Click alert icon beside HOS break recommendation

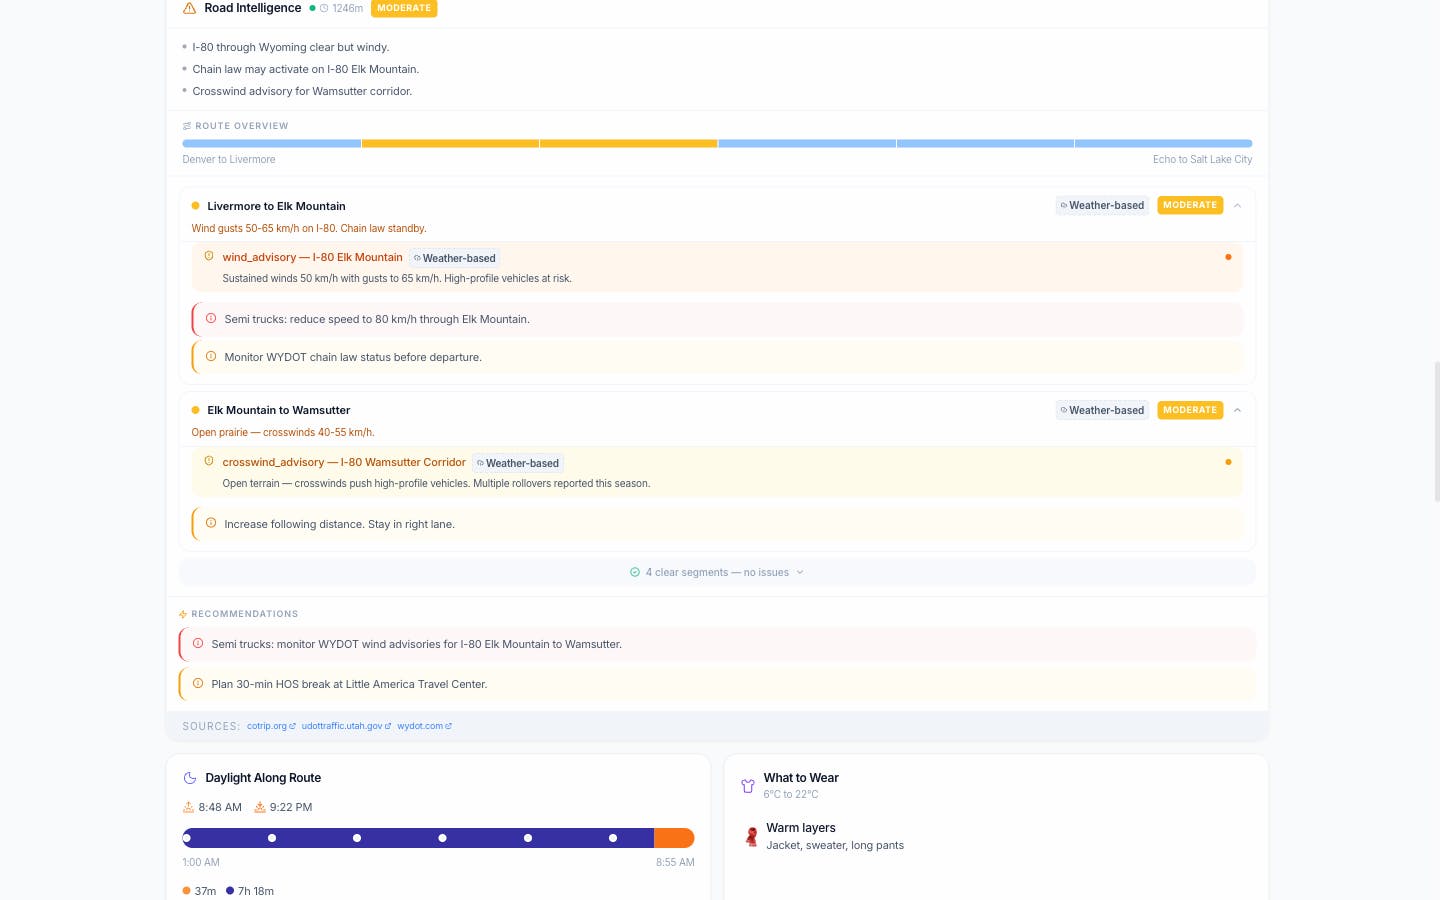[198, 684]
